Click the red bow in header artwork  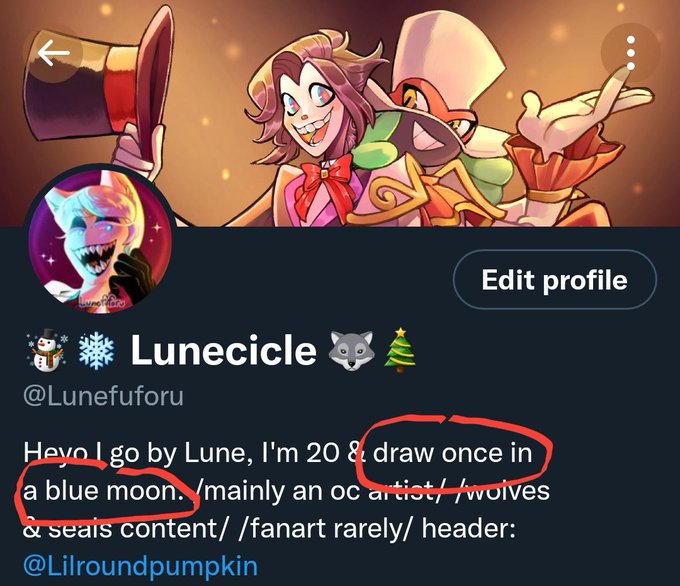pyautogui.click(x=326, y=182)
